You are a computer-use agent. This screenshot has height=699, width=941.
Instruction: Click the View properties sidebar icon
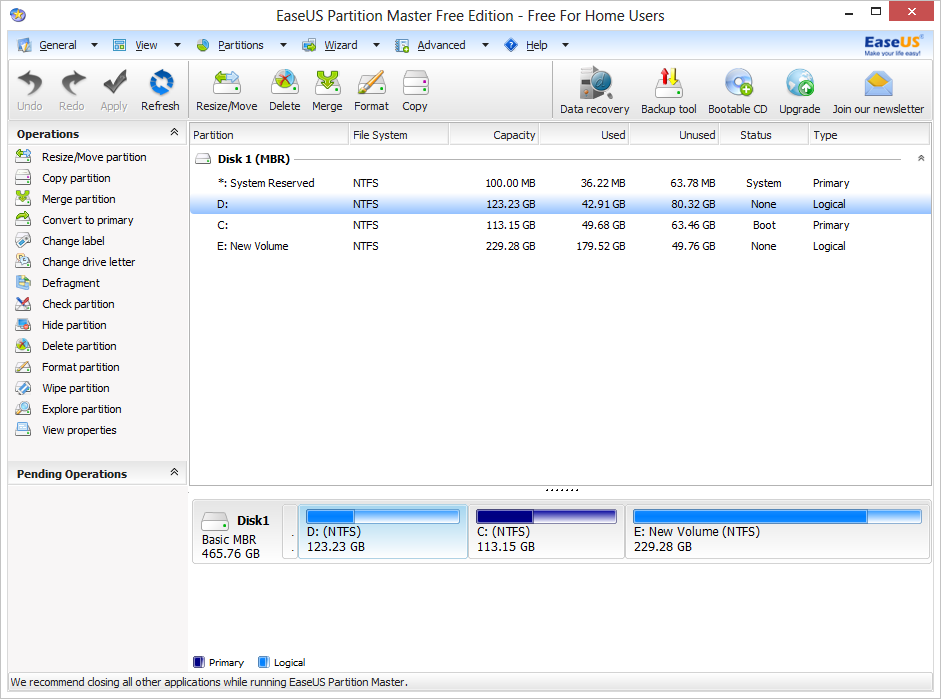point(23,430)
